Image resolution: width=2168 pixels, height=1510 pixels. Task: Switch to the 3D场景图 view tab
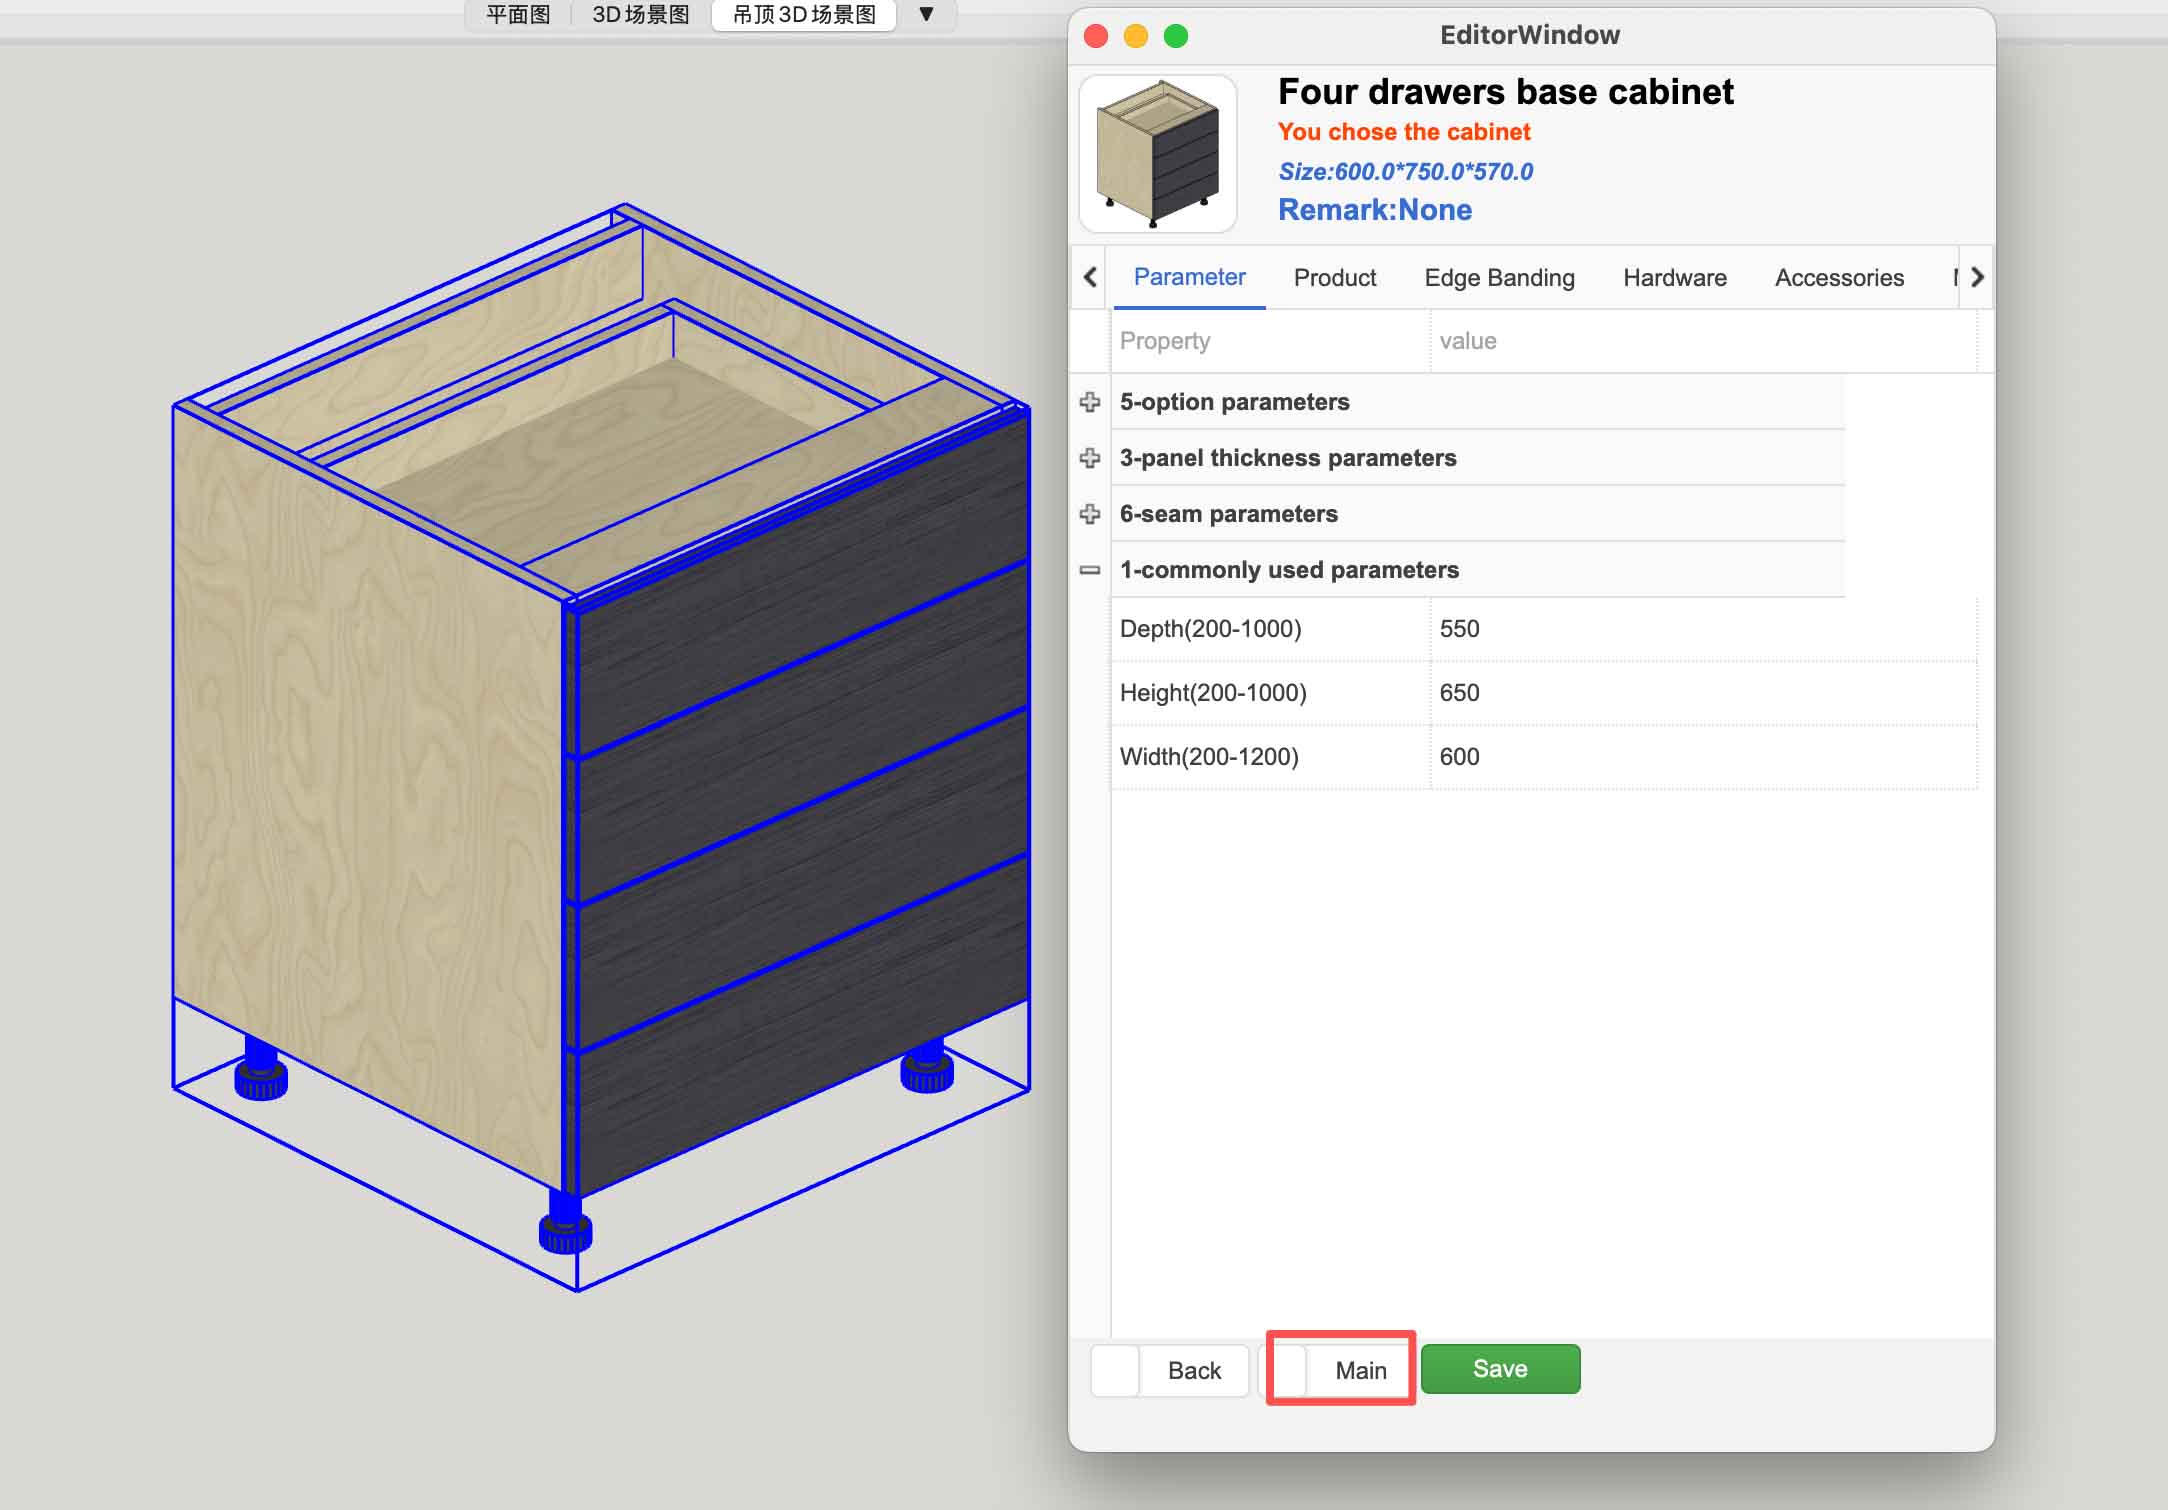640,14
